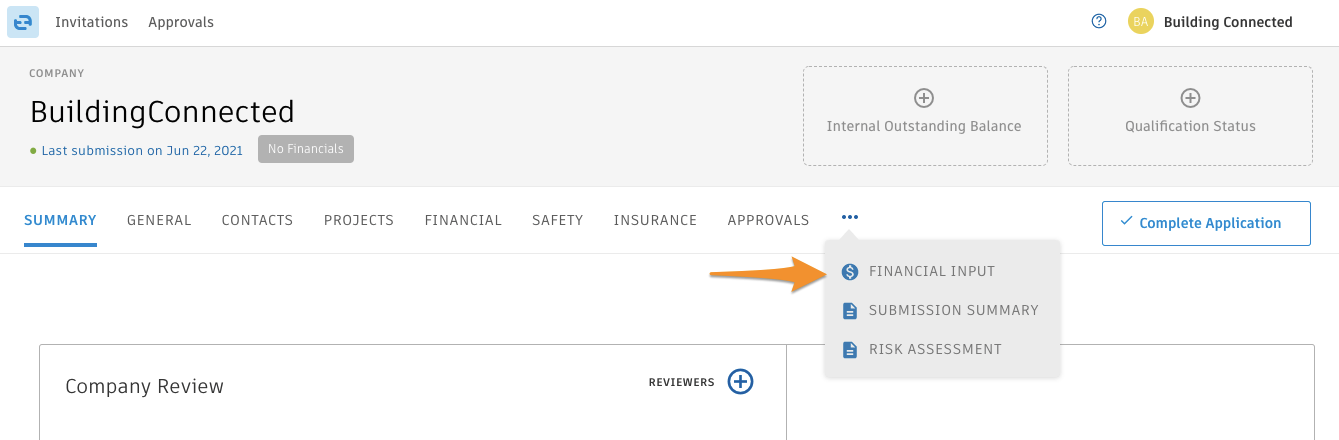1339x440 pixels.
Task: Open the help question mark icon
Action: (x=1099, y=21)
